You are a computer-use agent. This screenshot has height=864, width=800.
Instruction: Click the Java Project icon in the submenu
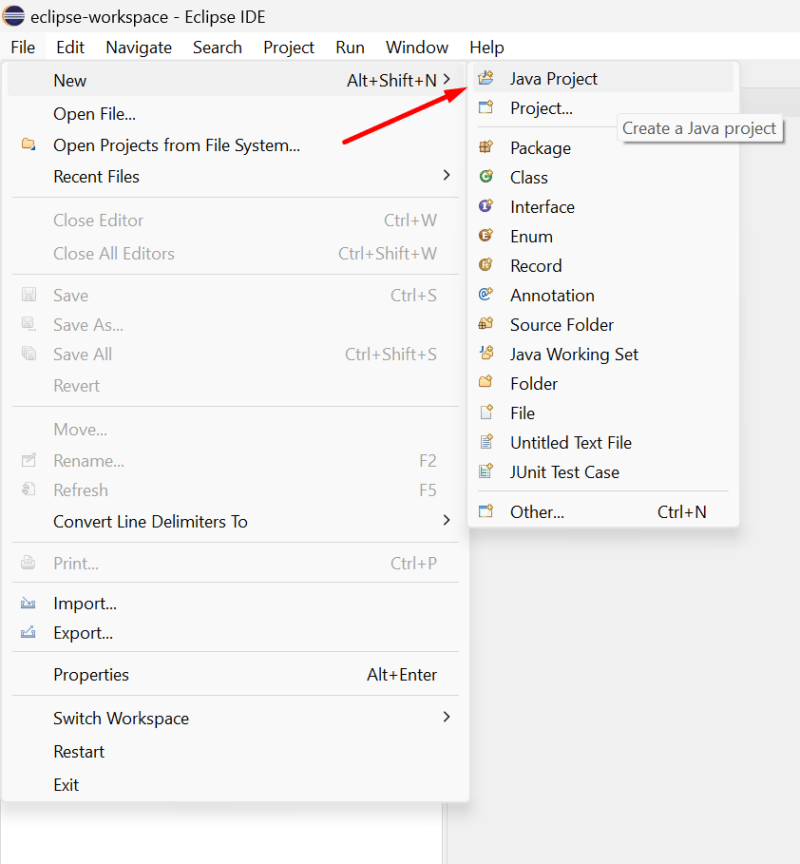coord(486,78)
